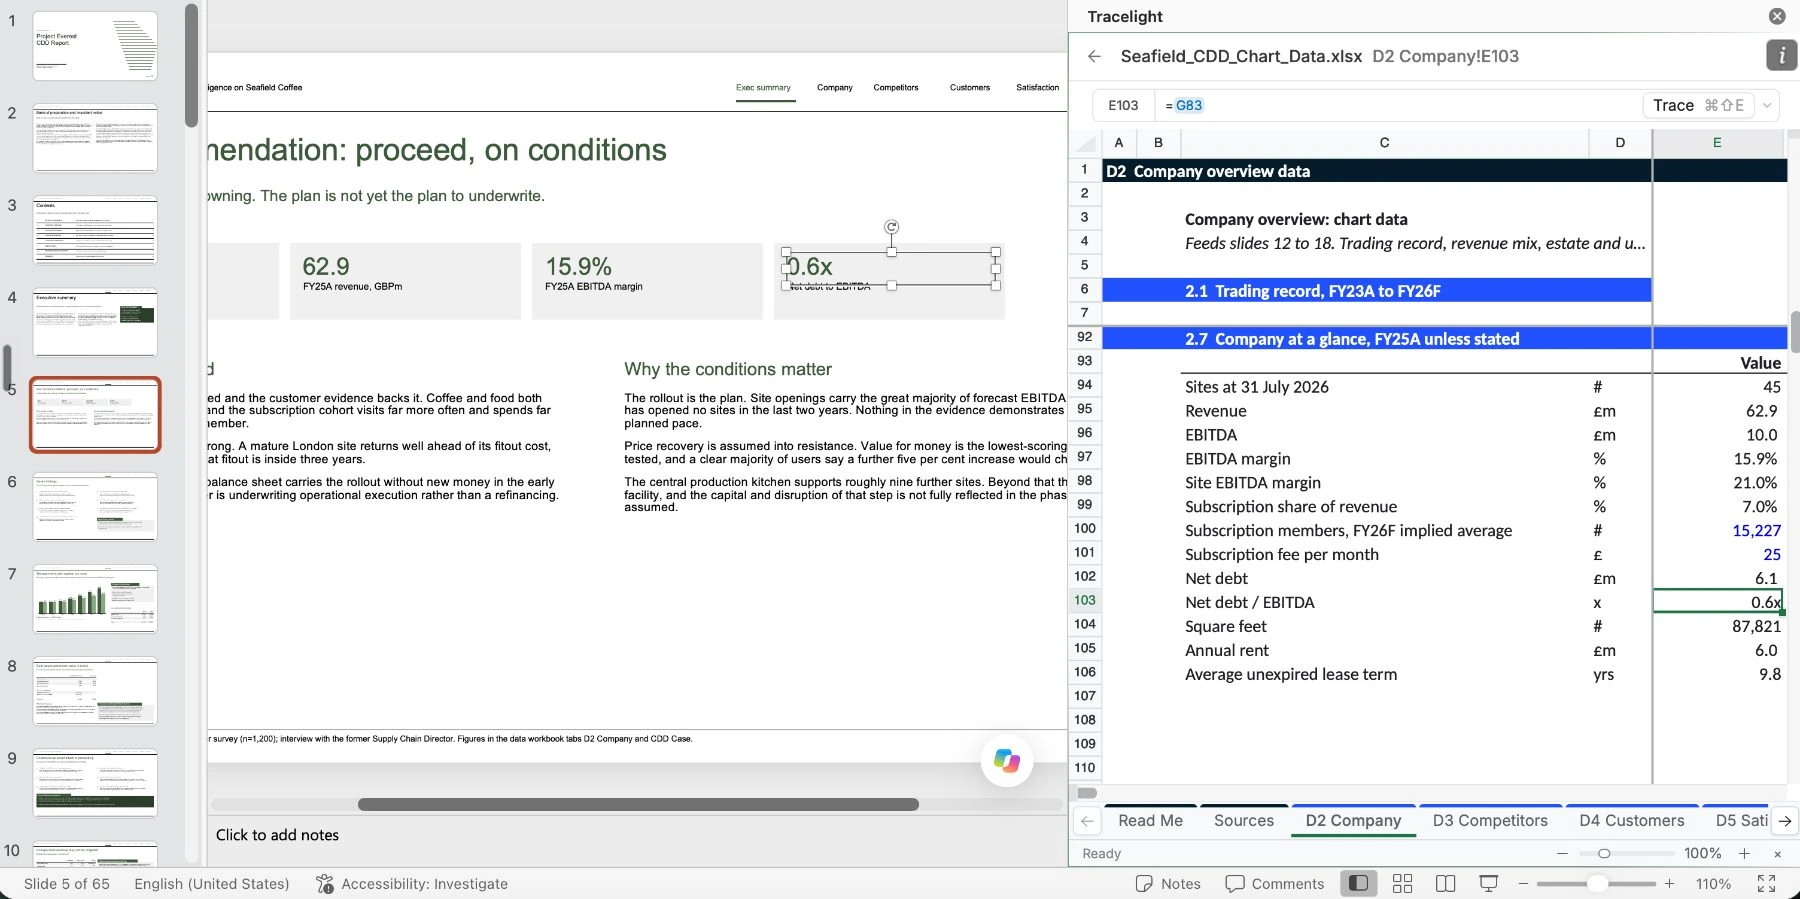Zoom out of the slide with the minus icon

pos(1524,884)
